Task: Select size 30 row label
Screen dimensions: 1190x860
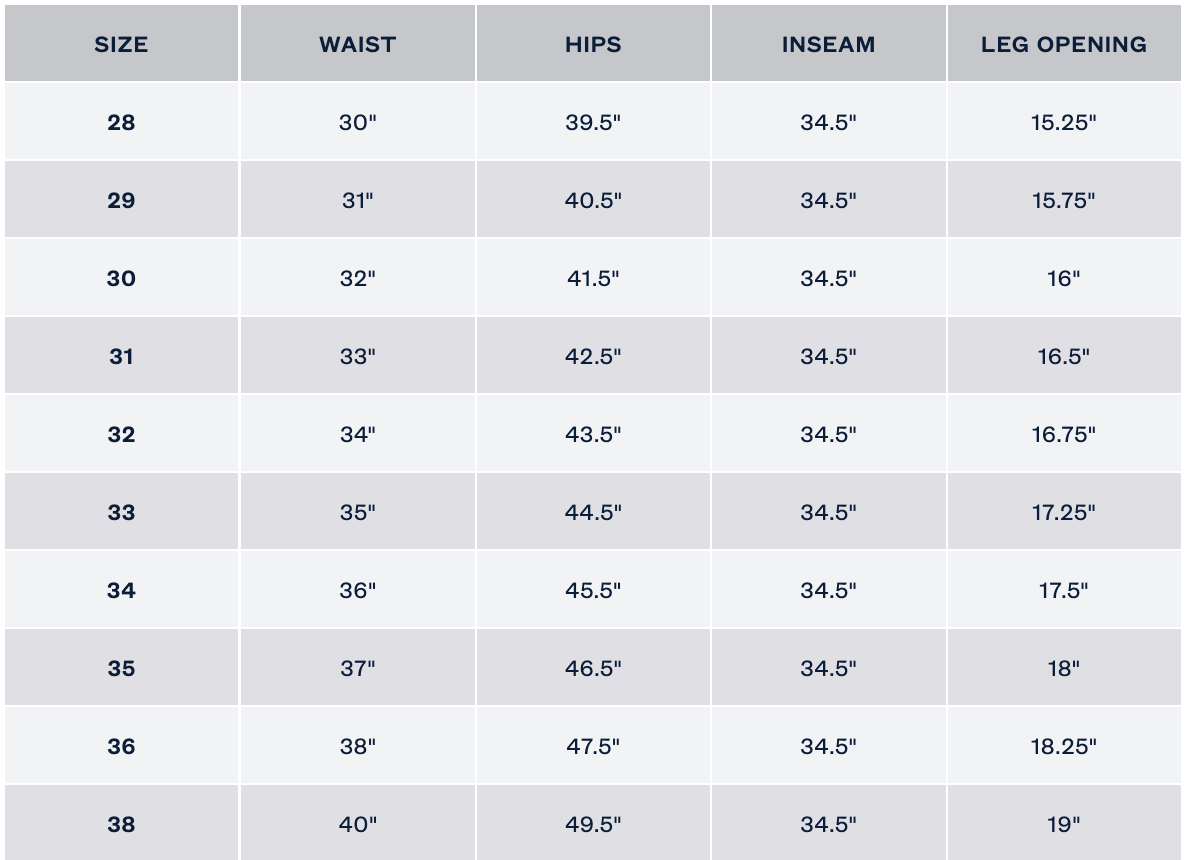Action: tap(121, 279)
